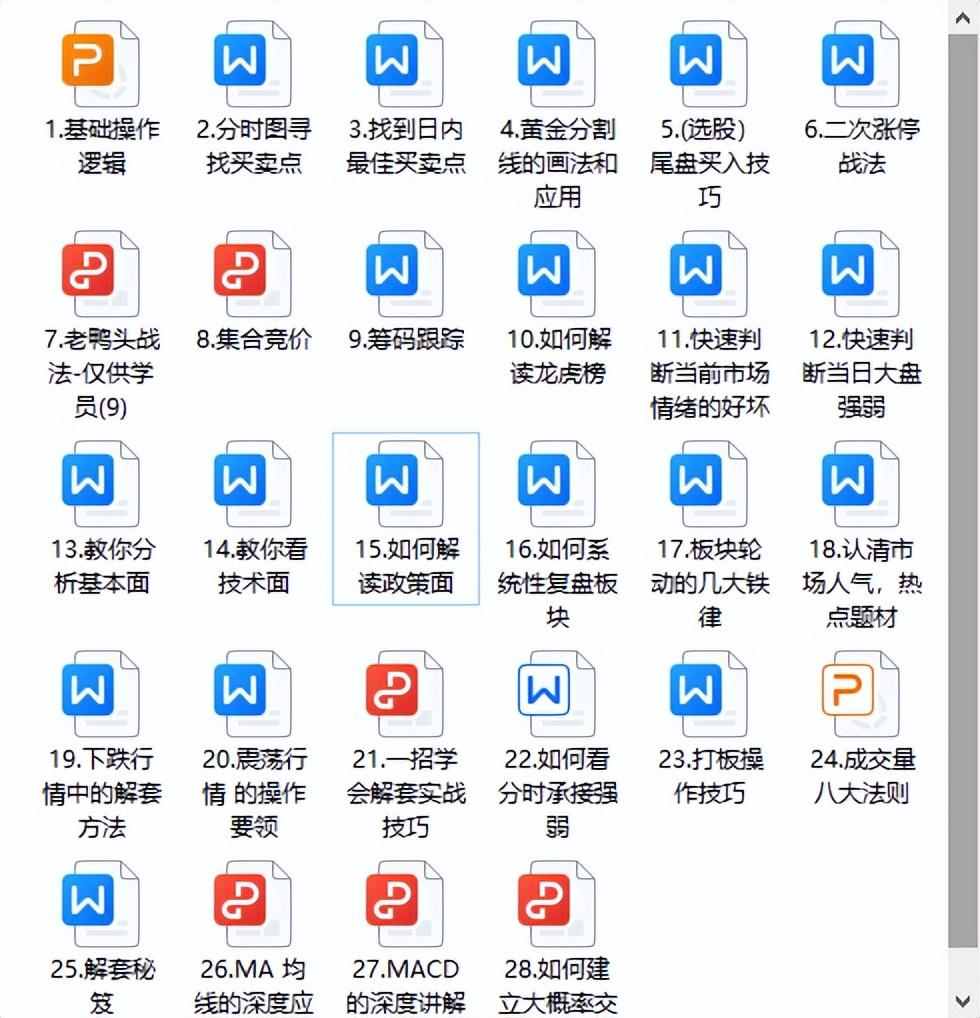The height and width of the screenshot is (1018, 980).
Task: Click the file name 25.解套秘笈
Action: coord(103,986)
